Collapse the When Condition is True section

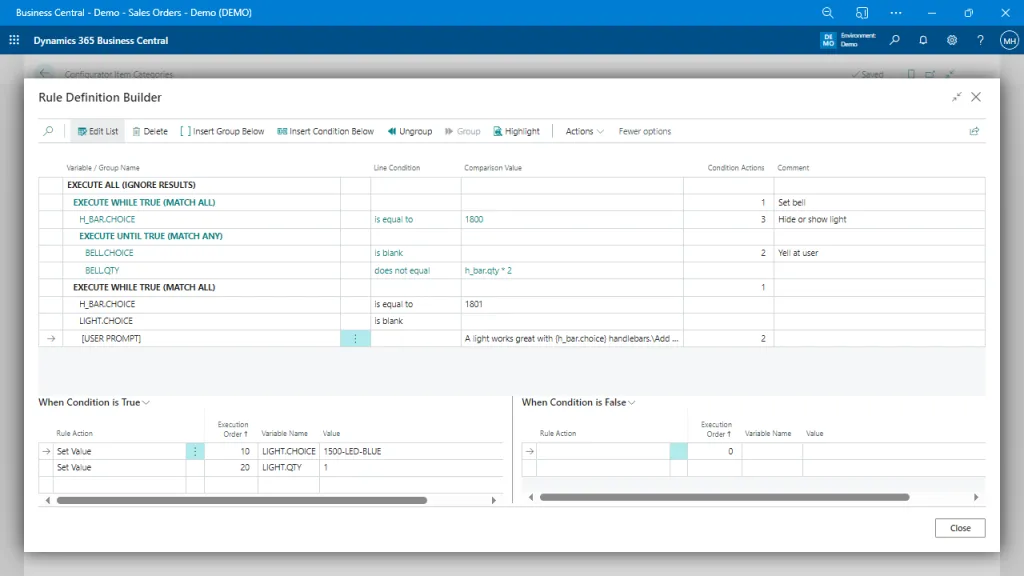tap(148, 402)
